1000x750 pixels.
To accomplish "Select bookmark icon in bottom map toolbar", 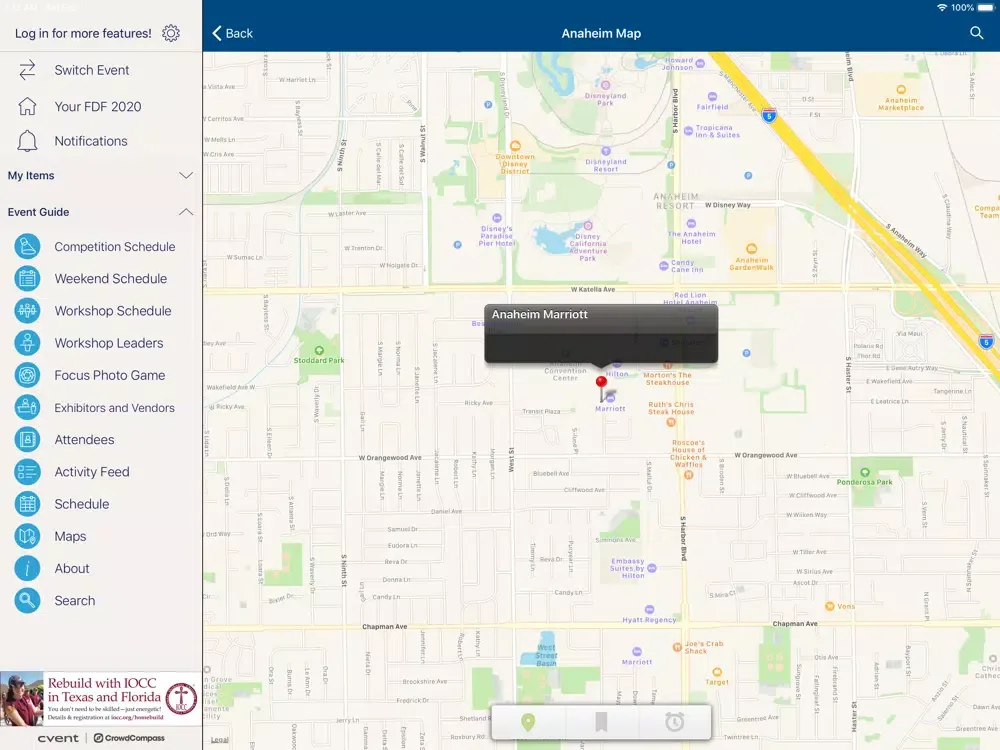I will 601,722.
